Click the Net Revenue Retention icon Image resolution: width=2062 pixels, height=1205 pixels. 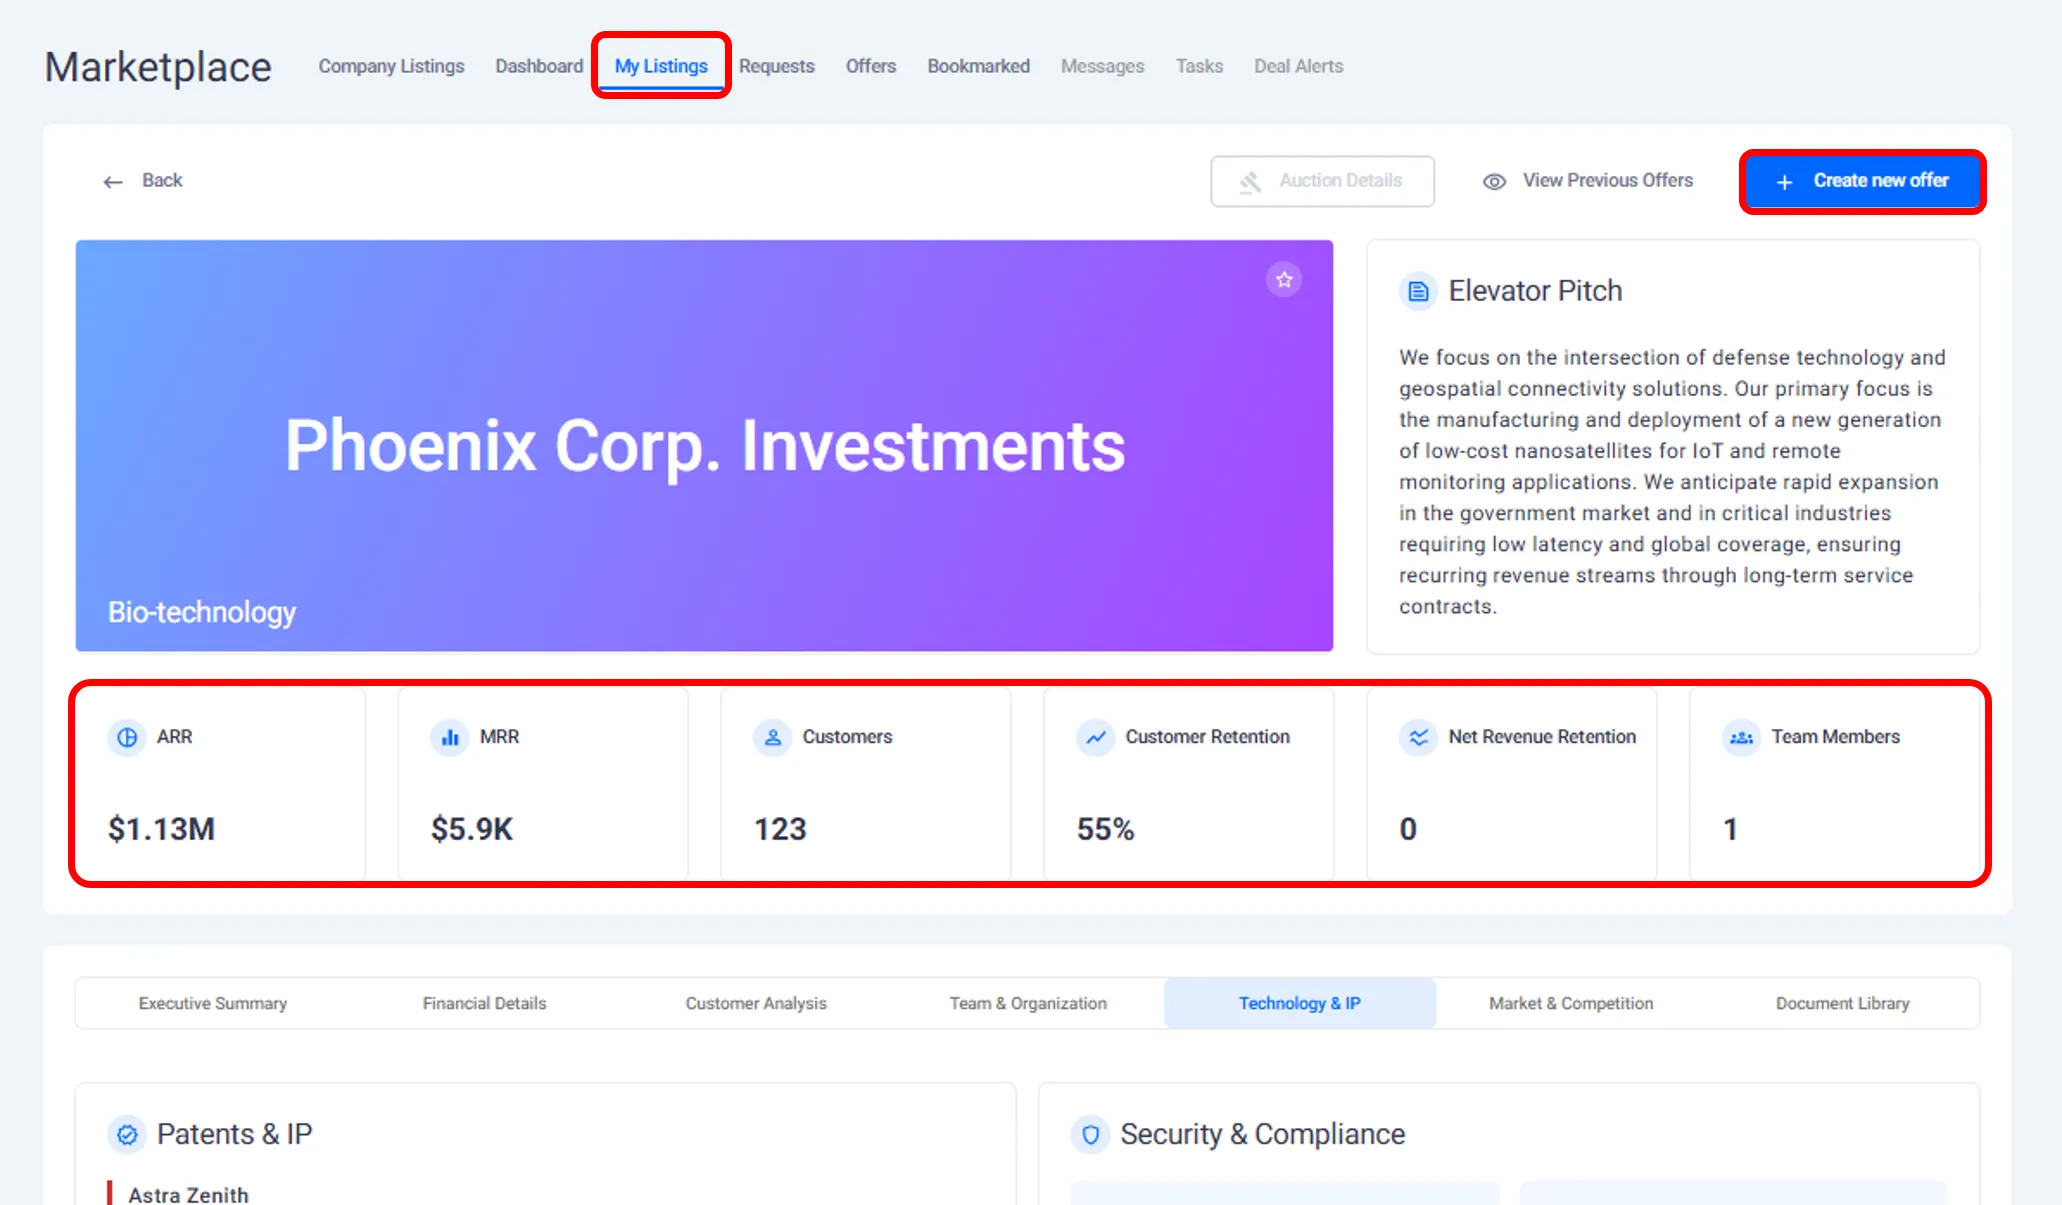click(1418, 737)
